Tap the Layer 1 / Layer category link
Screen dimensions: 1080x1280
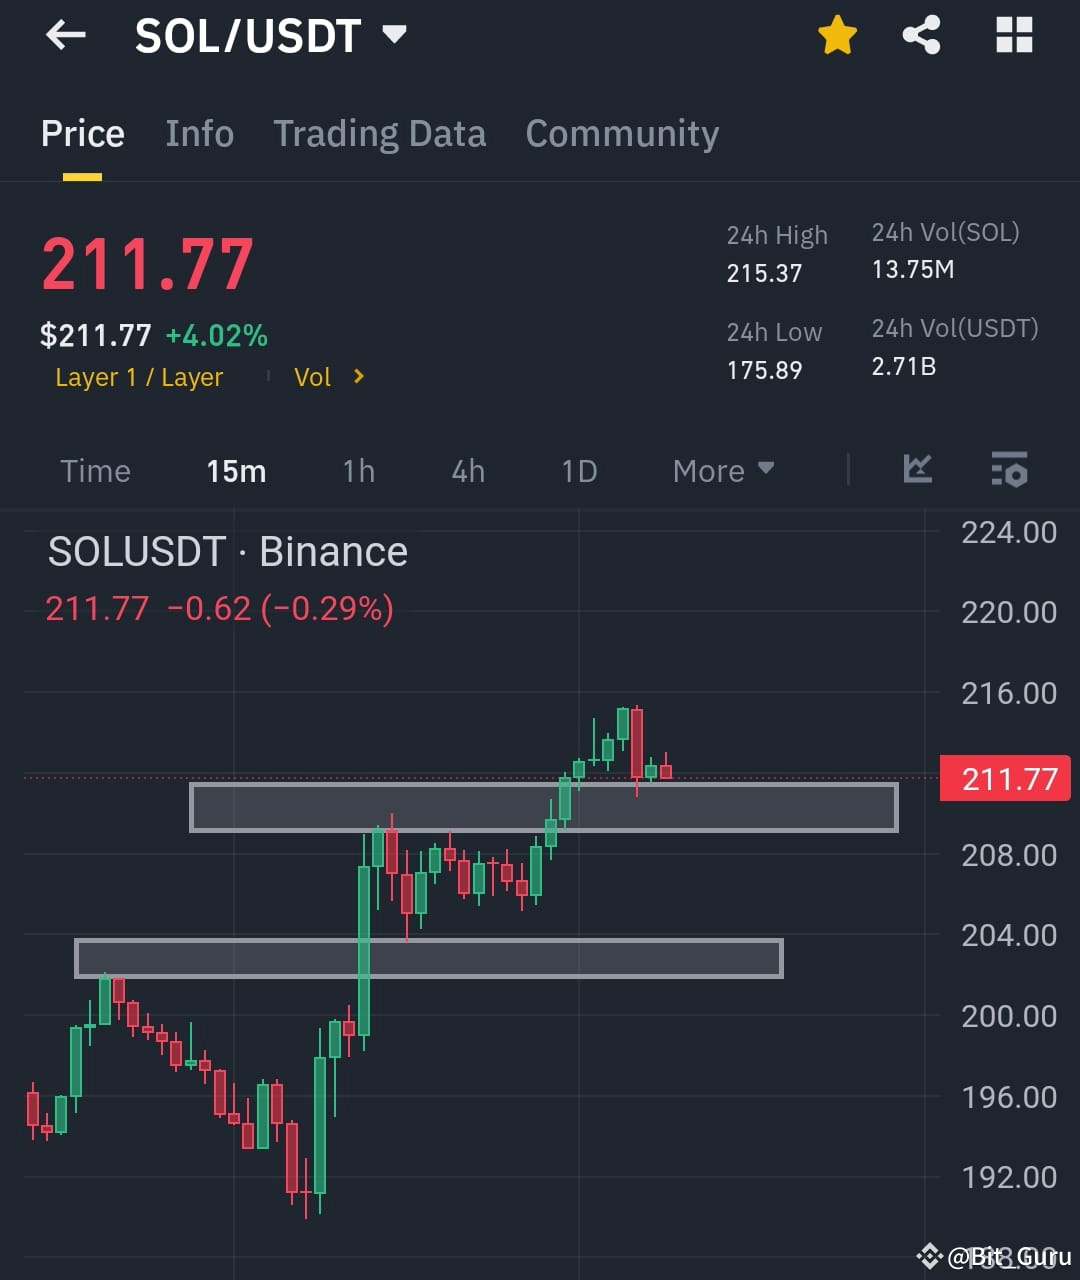click(139, 377)
